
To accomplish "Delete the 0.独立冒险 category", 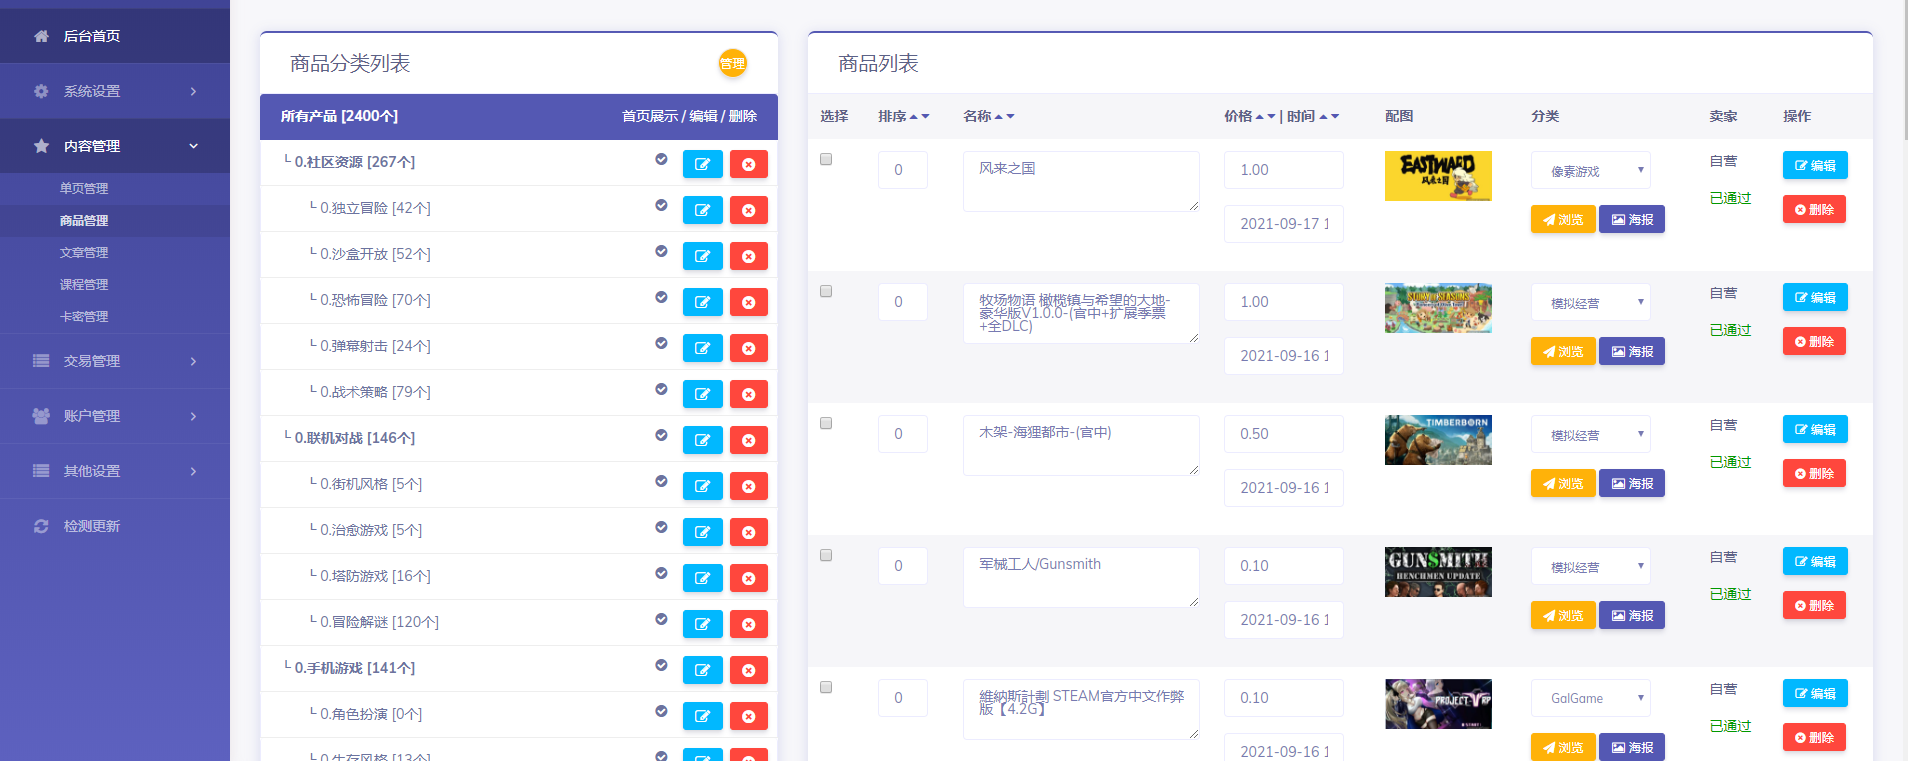I will 748,210.
